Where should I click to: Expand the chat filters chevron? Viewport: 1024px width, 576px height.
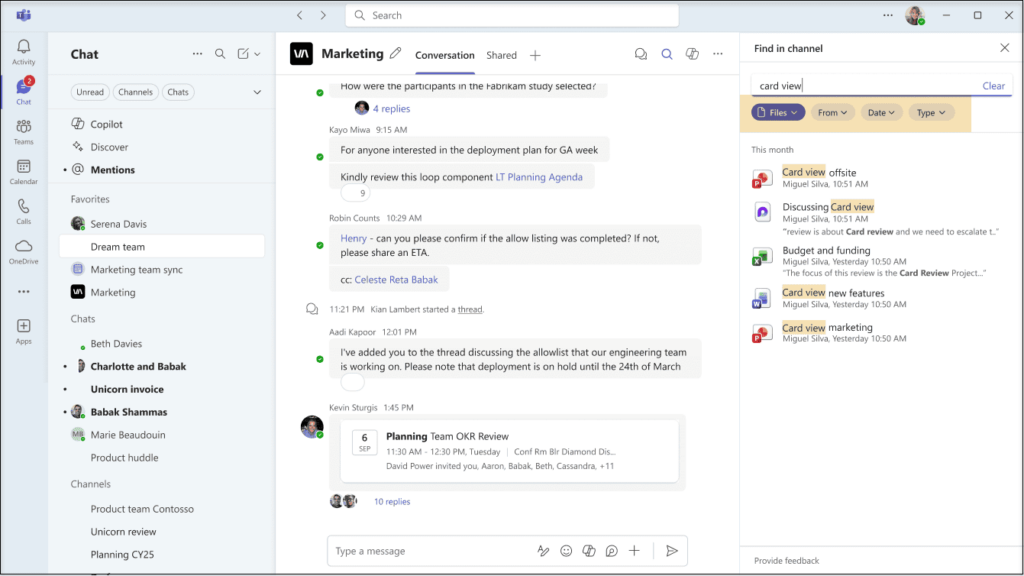pos(257,92)
